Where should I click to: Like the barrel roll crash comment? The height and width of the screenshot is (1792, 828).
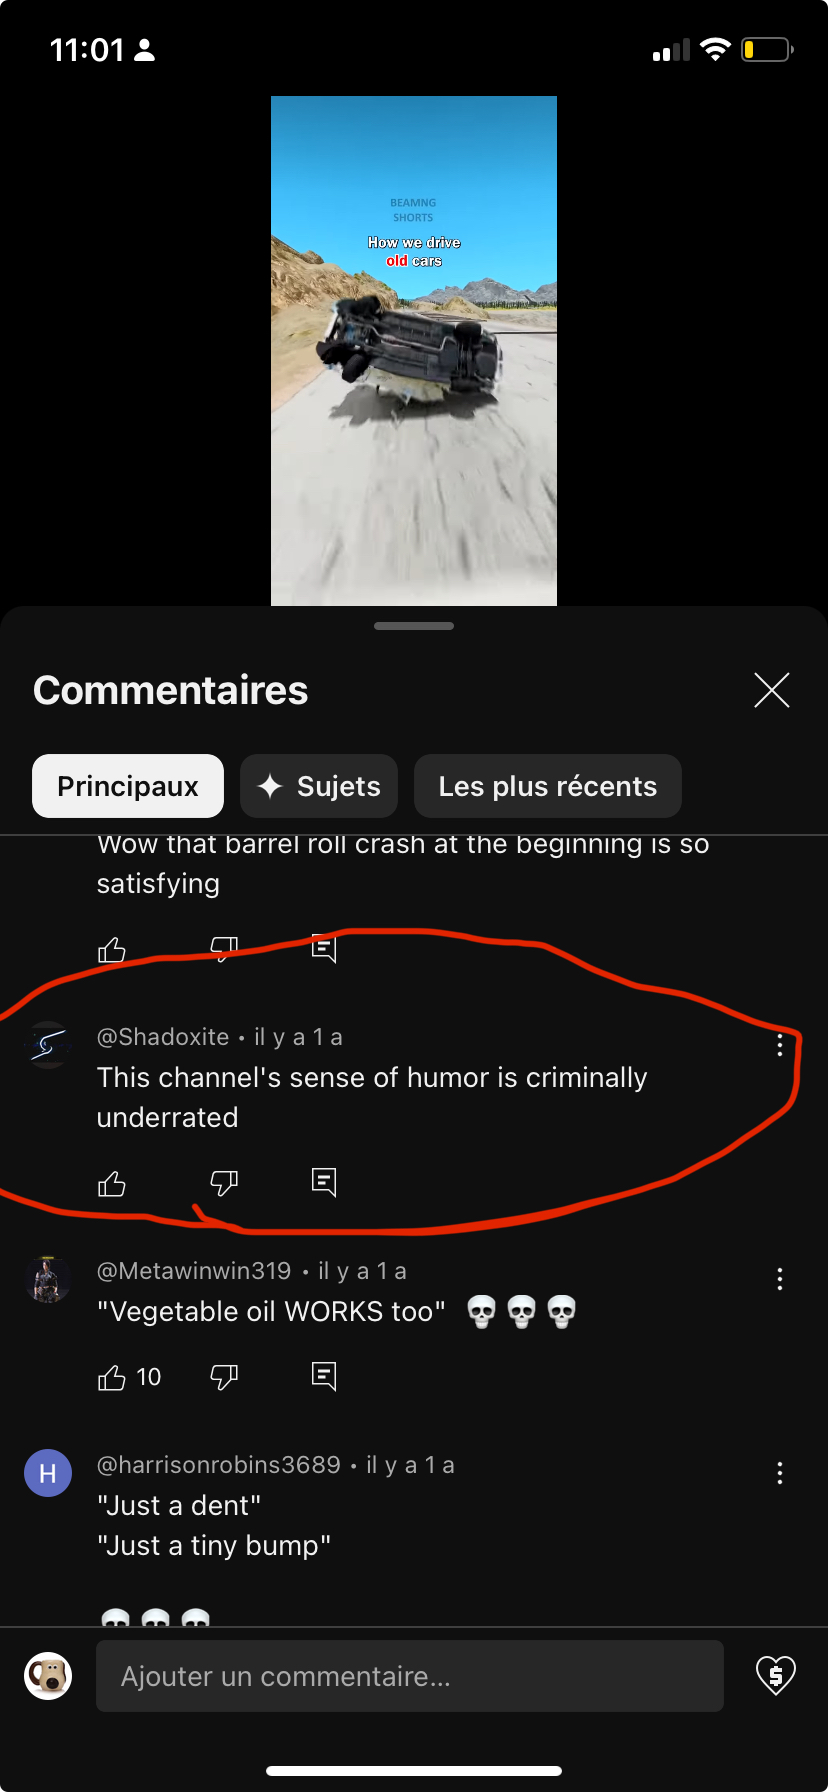tap(112, 950)
